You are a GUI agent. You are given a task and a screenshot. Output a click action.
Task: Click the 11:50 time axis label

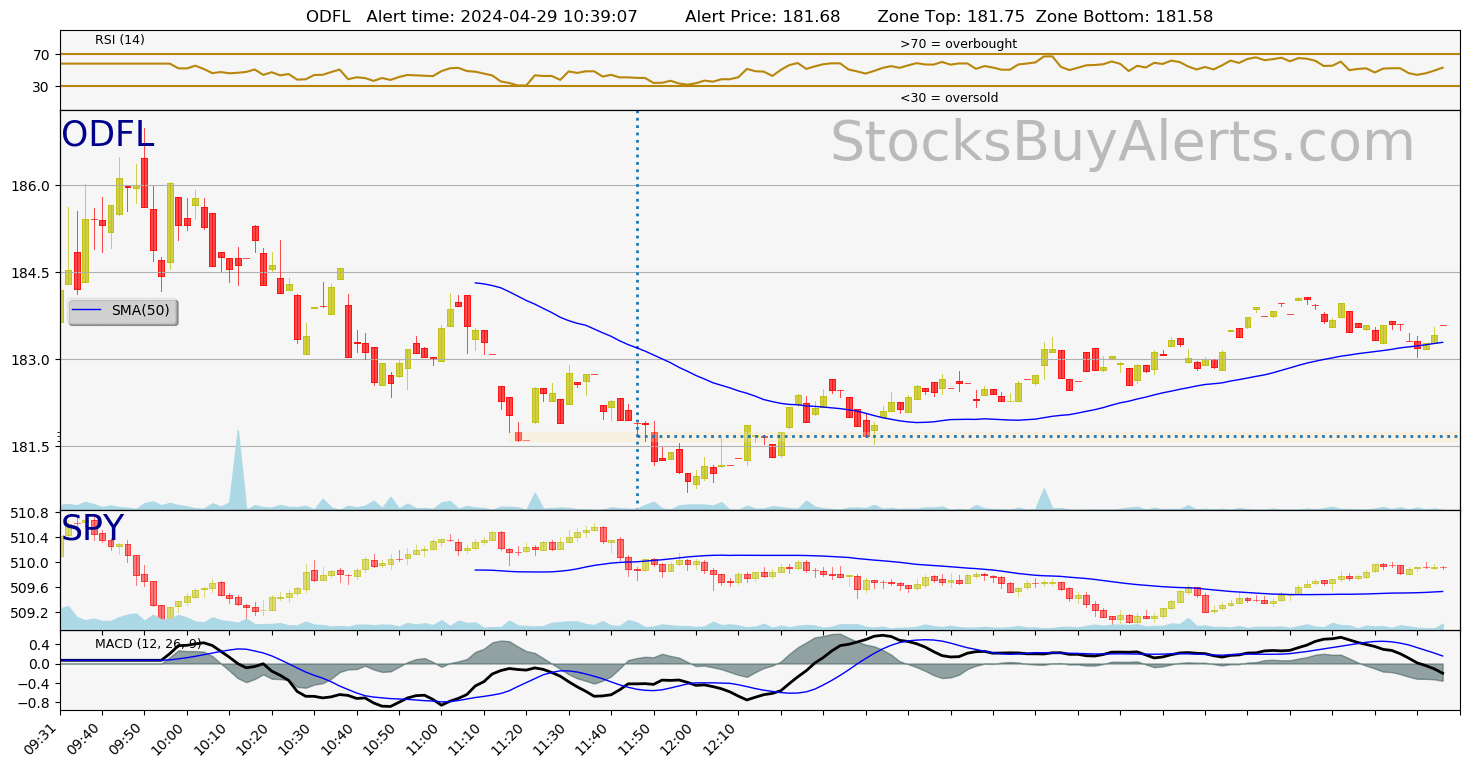[636, 737]
